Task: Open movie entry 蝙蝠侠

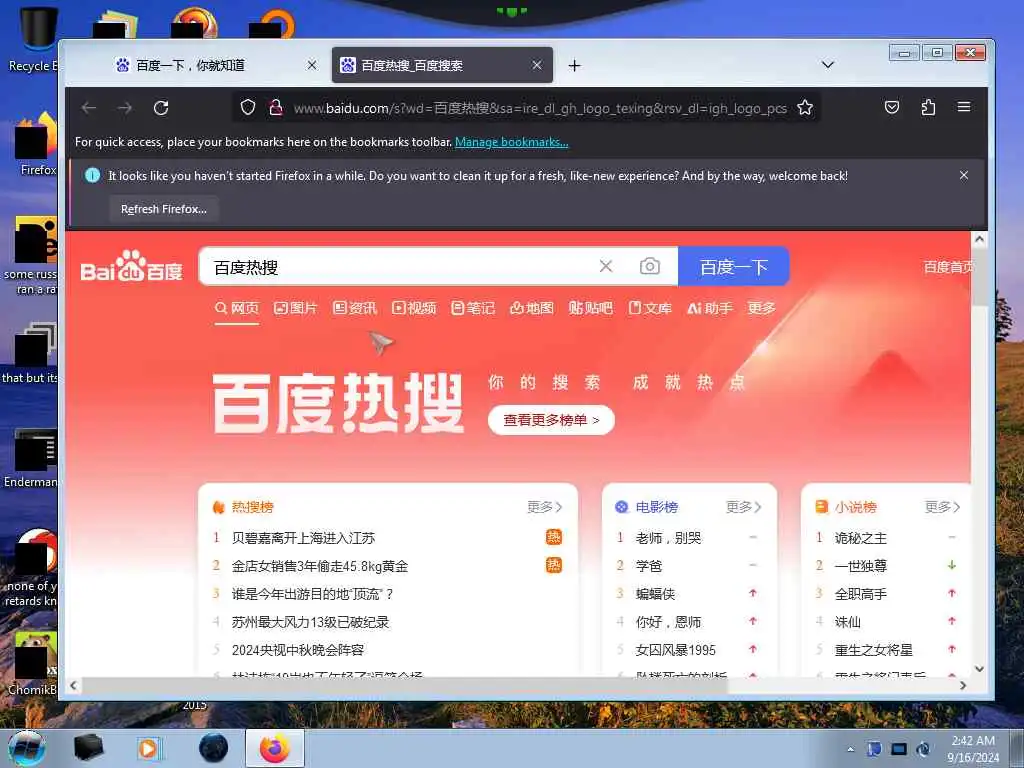Action: tap(655, 594)
